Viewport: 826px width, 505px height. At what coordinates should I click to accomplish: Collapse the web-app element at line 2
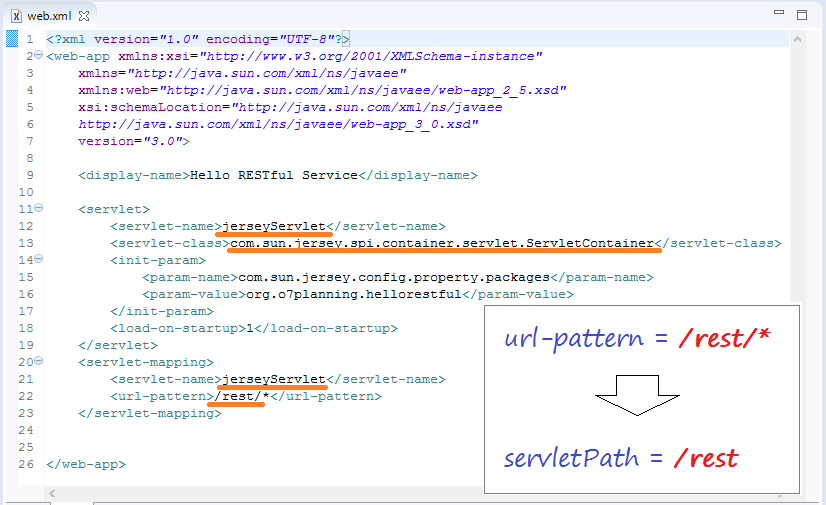coord(38,55)
